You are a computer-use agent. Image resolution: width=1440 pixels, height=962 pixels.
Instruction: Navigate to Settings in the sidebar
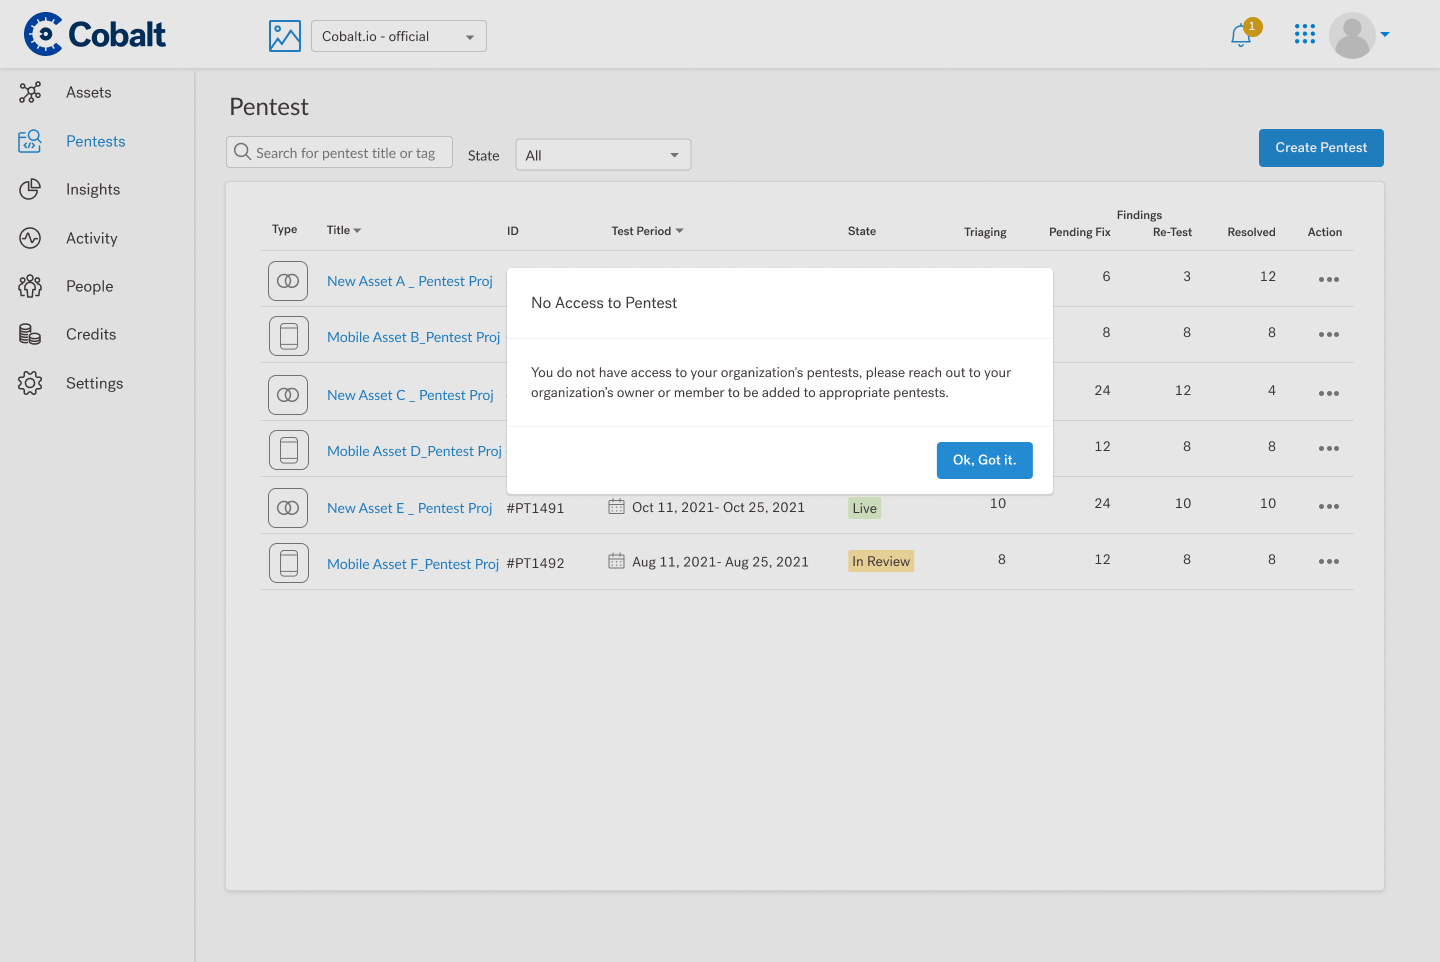(94, 384)
